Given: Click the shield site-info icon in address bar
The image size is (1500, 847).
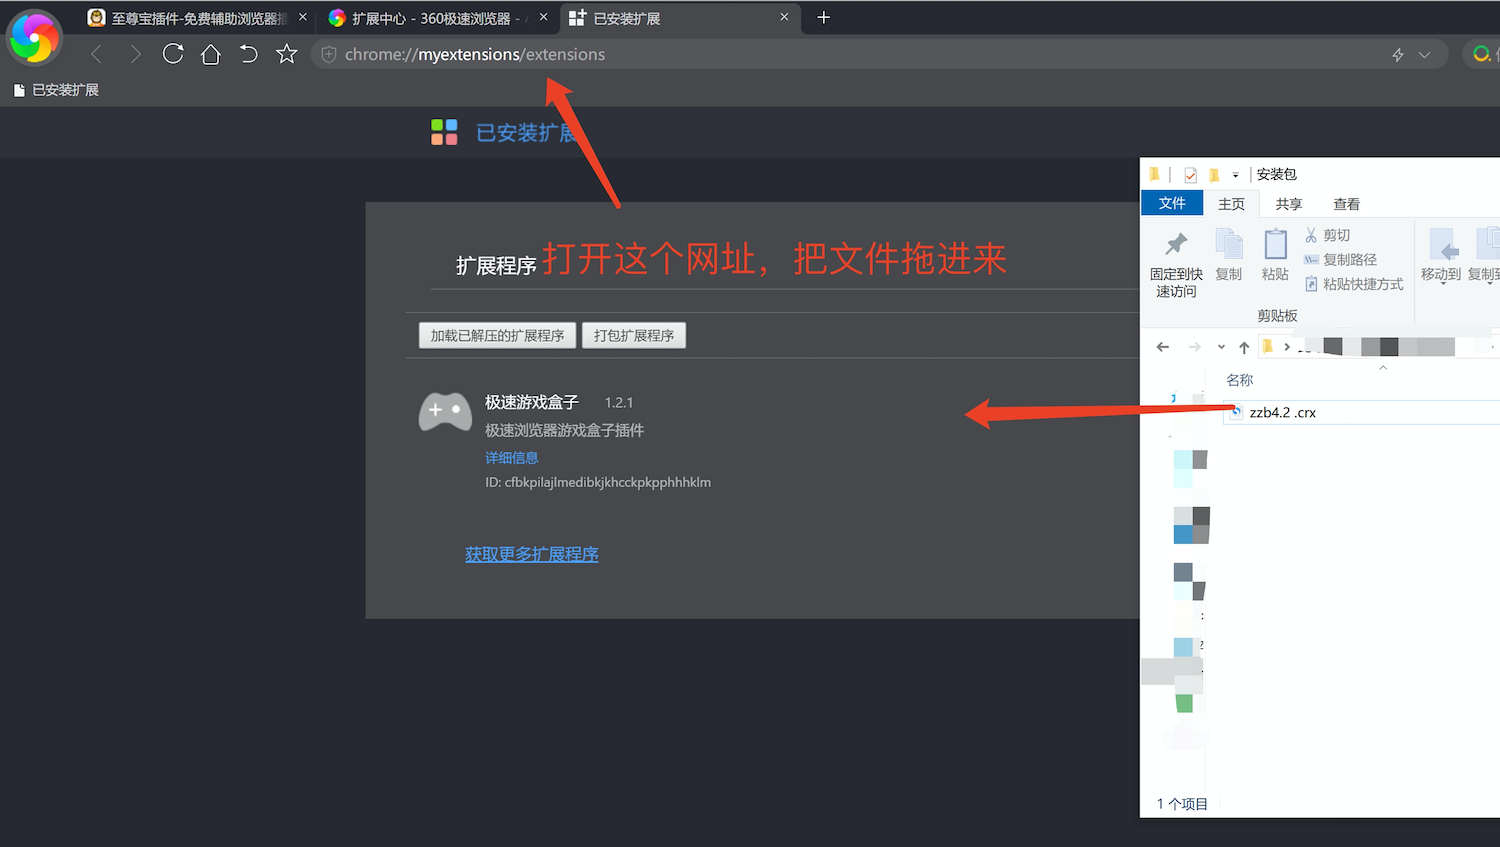Looking at the screenshot, I should click(328, 55).
